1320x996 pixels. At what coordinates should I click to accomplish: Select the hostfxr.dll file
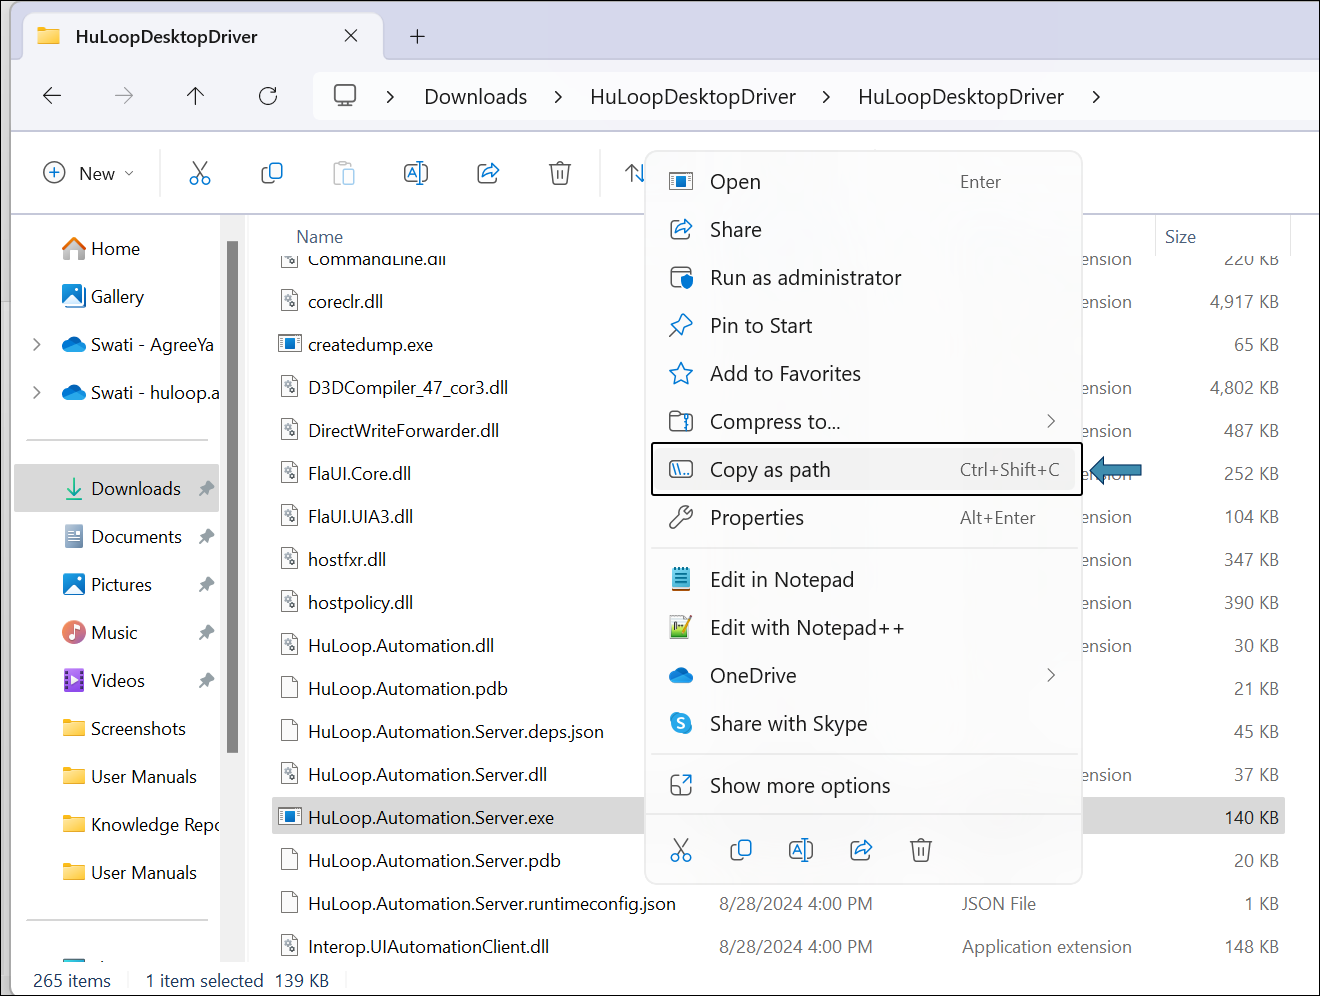347,560
